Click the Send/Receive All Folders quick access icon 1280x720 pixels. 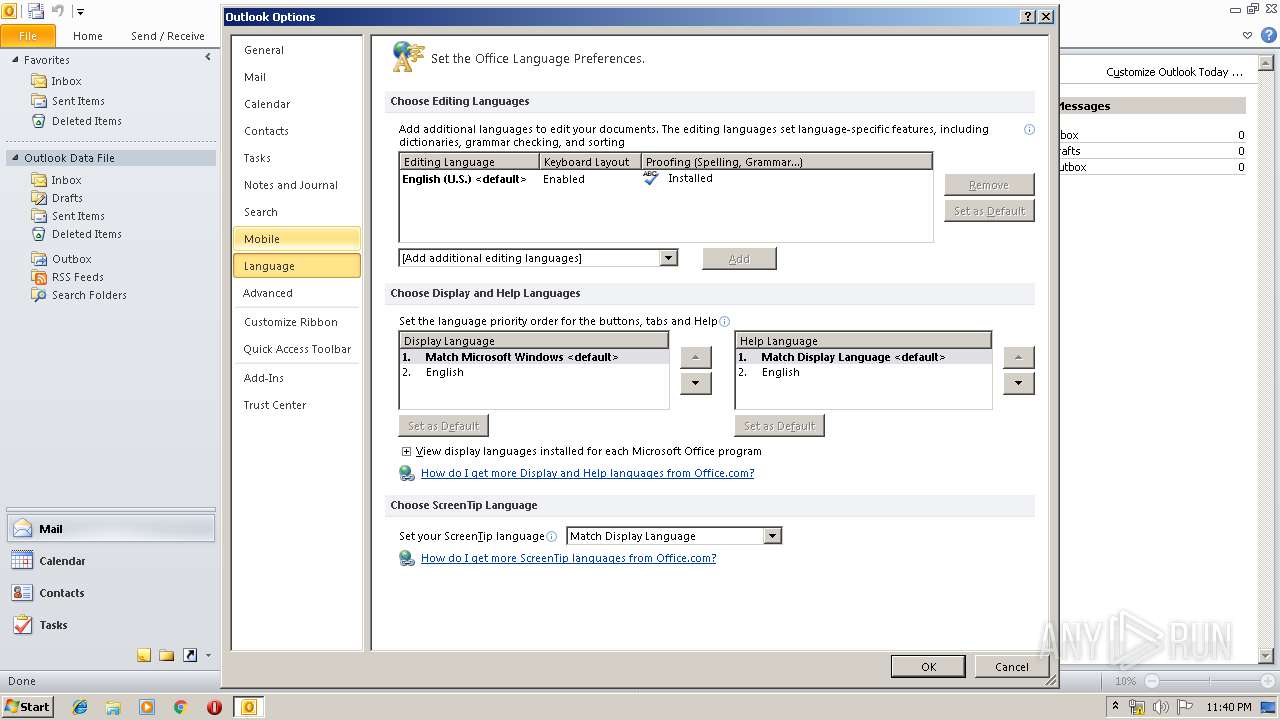36,11
